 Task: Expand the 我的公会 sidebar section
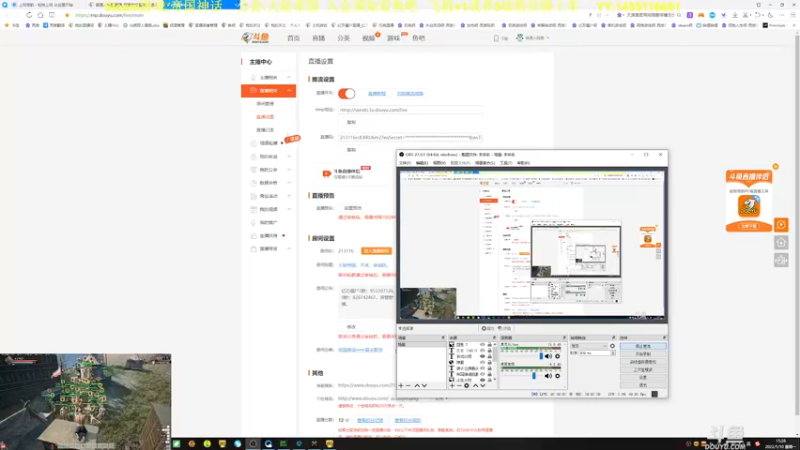(x=268, y=170)
